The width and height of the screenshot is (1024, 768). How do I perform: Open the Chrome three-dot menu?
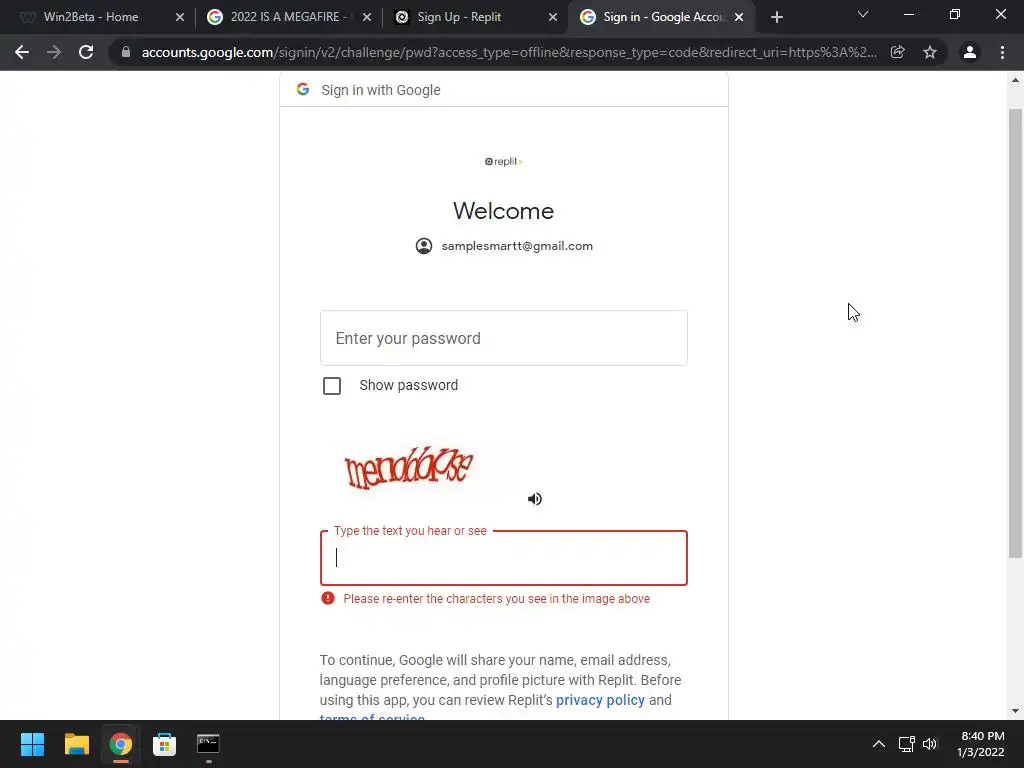pyautogui.click(x=1002, y=52)
